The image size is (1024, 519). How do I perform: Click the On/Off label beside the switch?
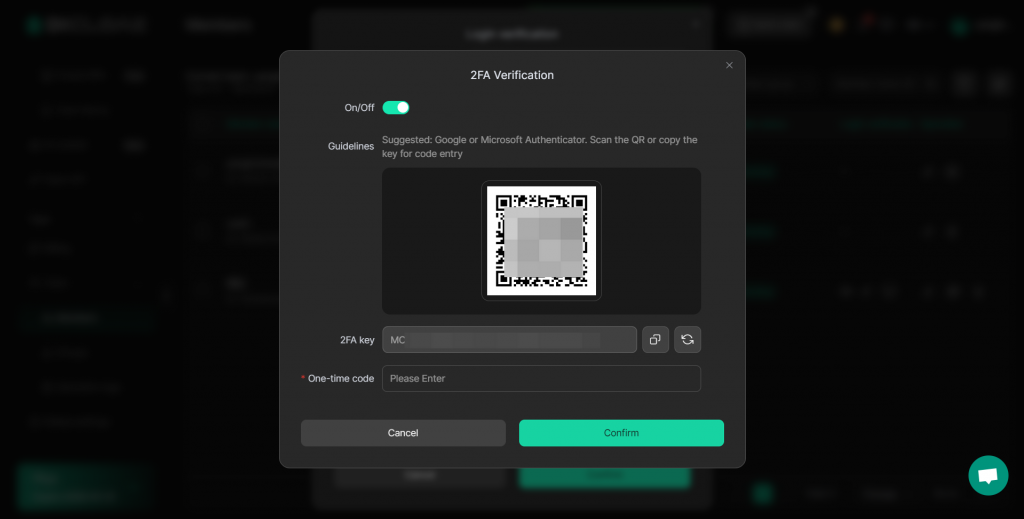(359, 107)
